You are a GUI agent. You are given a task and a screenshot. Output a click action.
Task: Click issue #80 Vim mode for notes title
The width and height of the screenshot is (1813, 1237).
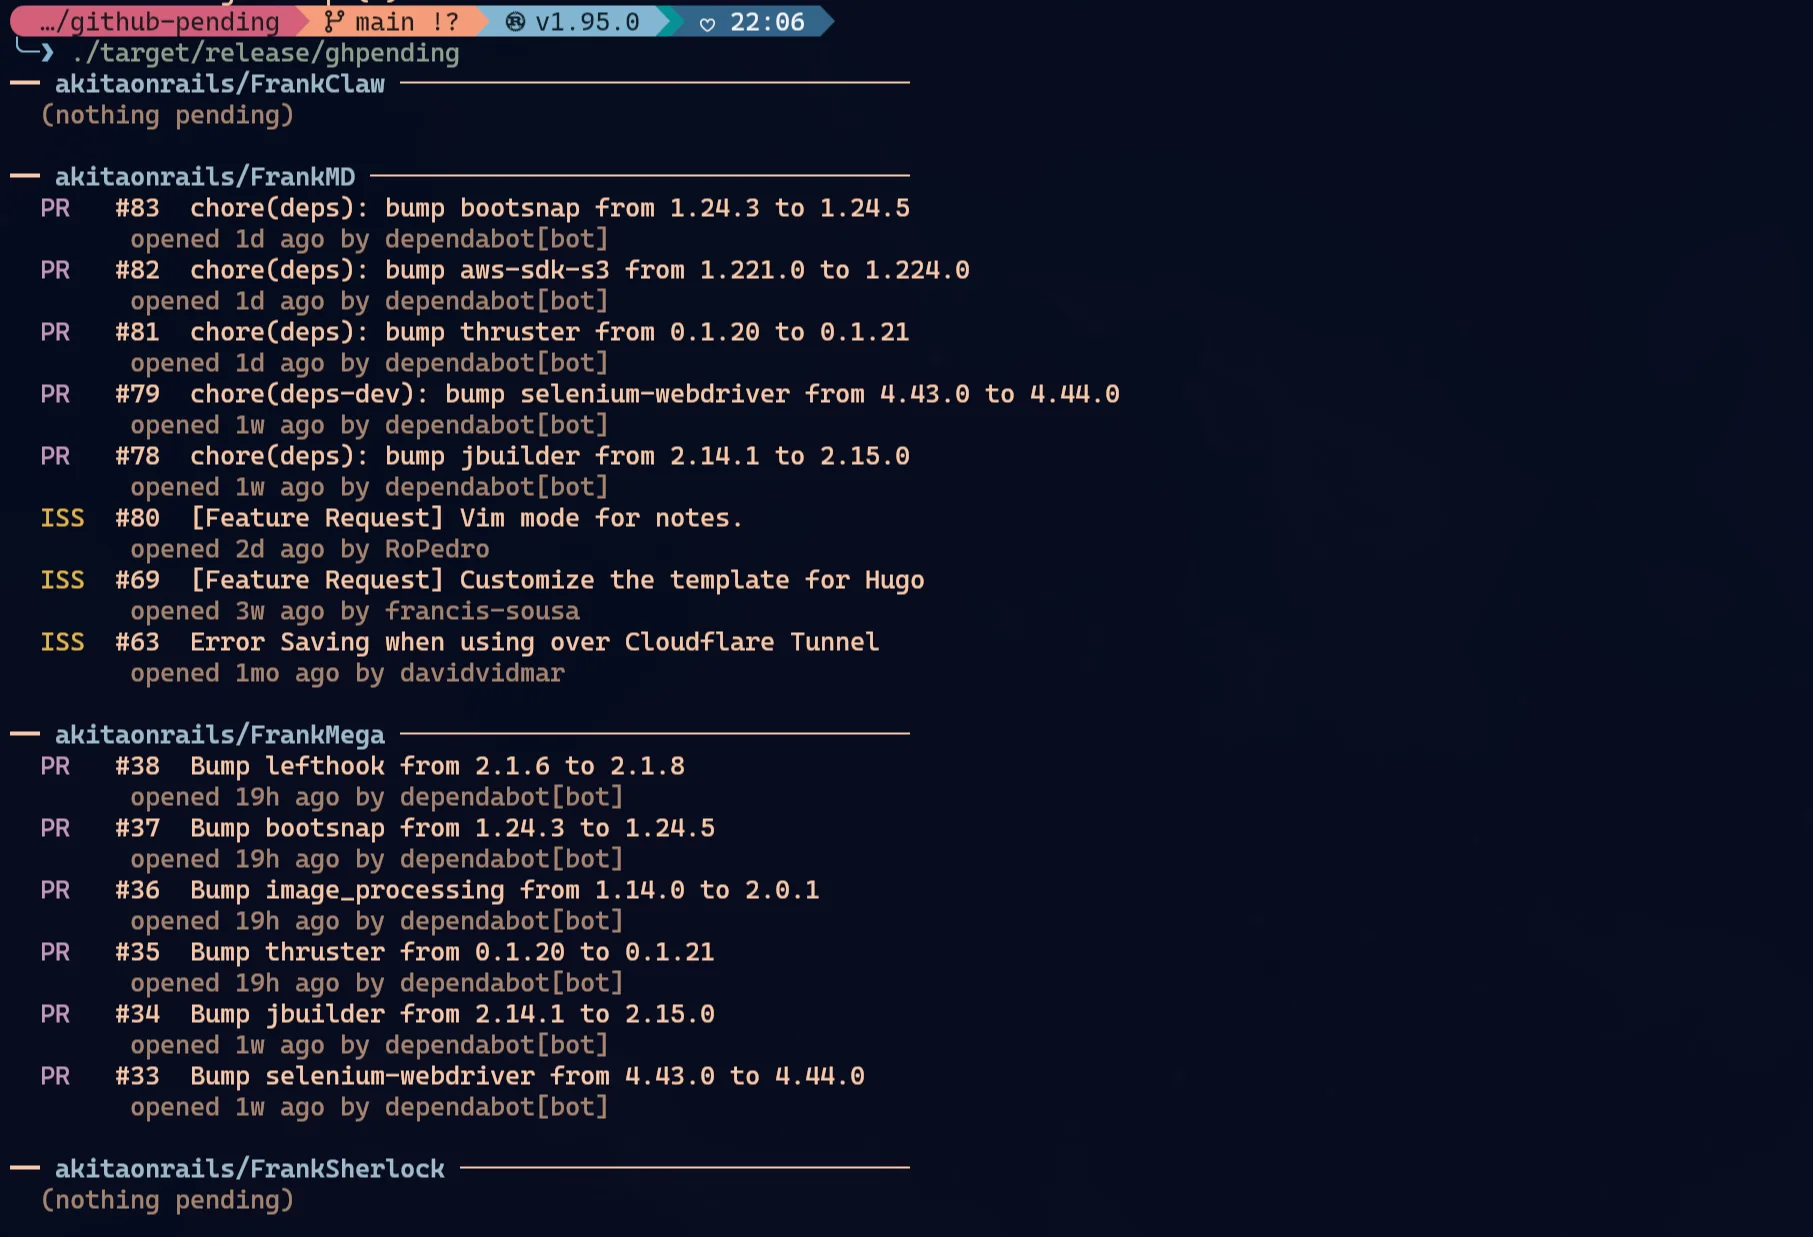466,518
